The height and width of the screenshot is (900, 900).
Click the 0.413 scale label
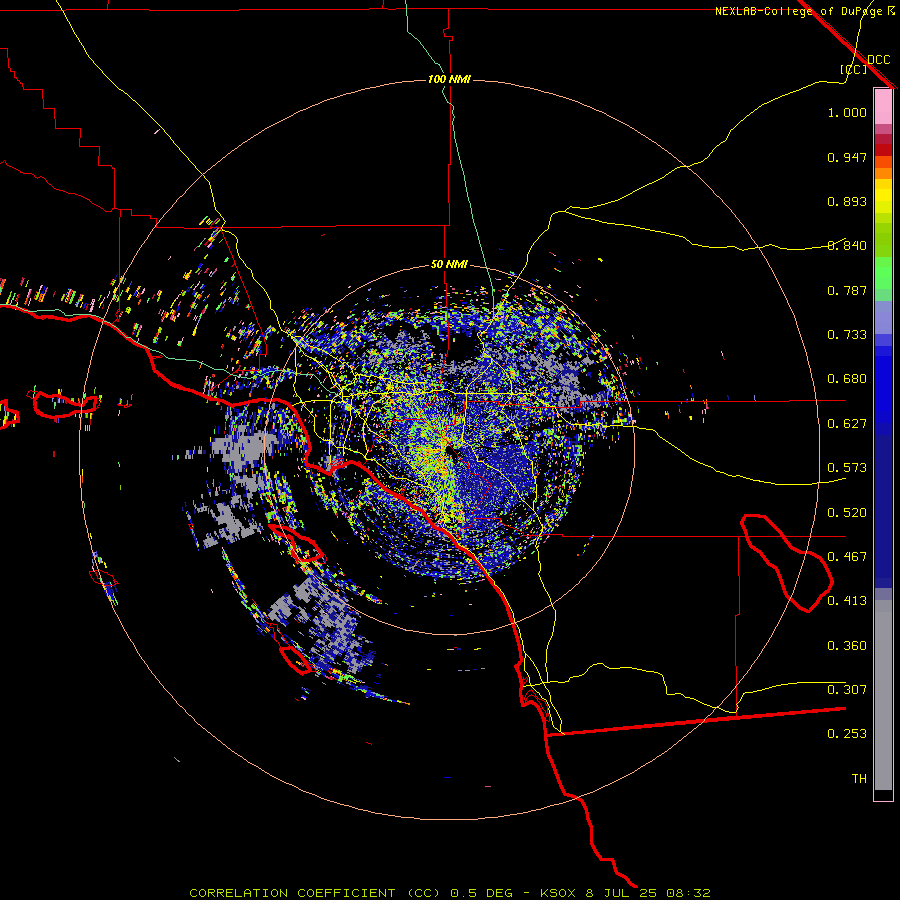(847, 601)
